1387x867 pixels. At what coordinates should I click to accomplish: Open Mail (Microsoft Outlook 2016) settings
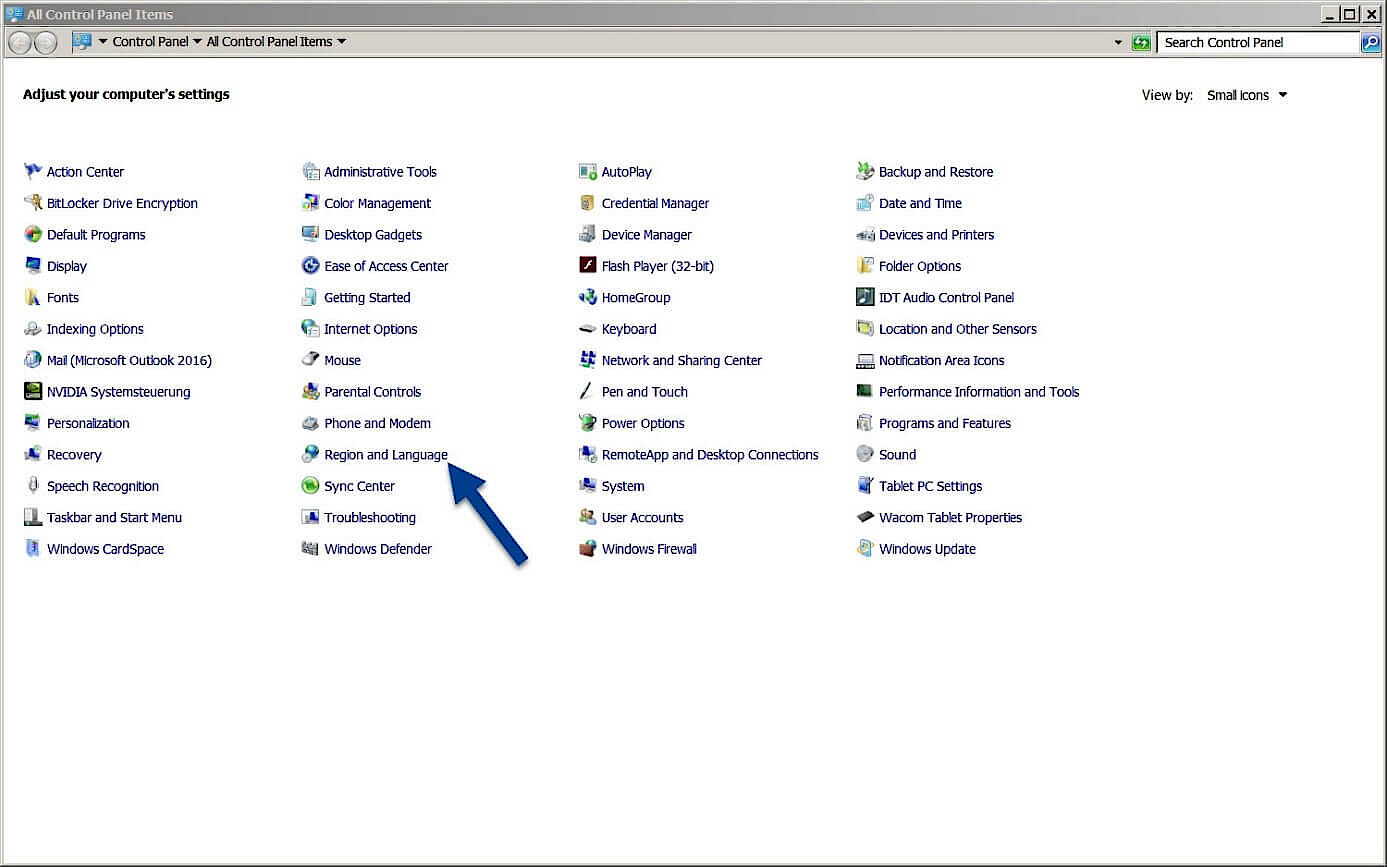click(x=129, y=359)
